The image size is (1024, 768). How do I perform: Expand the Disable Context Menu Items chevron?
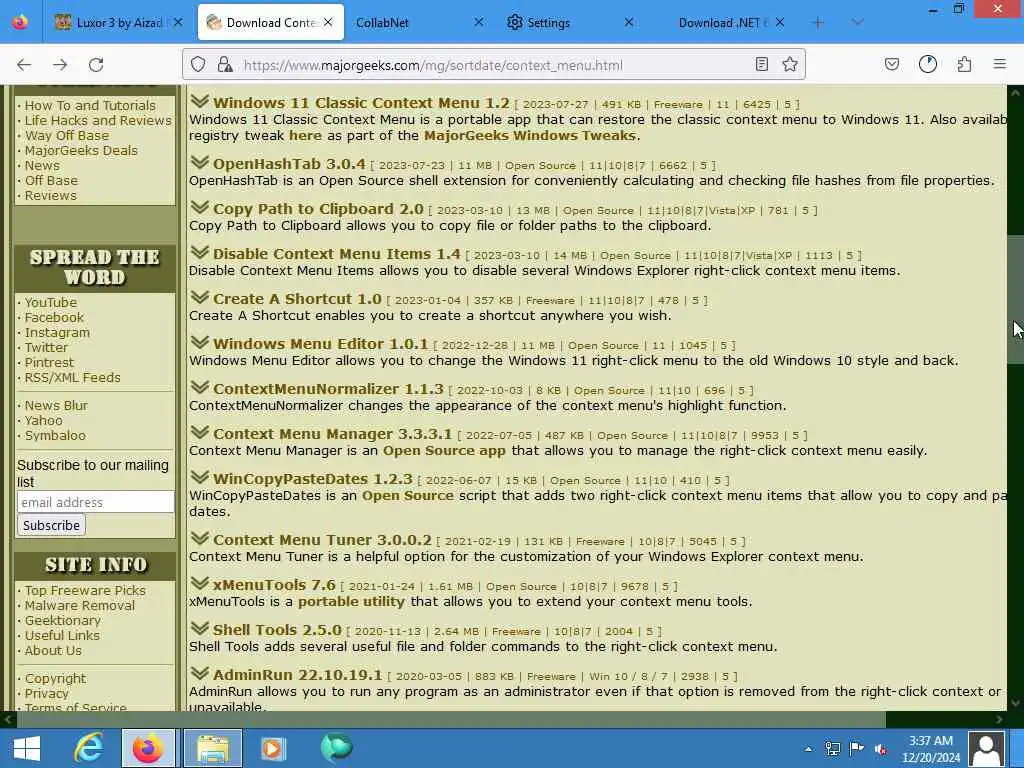click(x=200, y=253)
